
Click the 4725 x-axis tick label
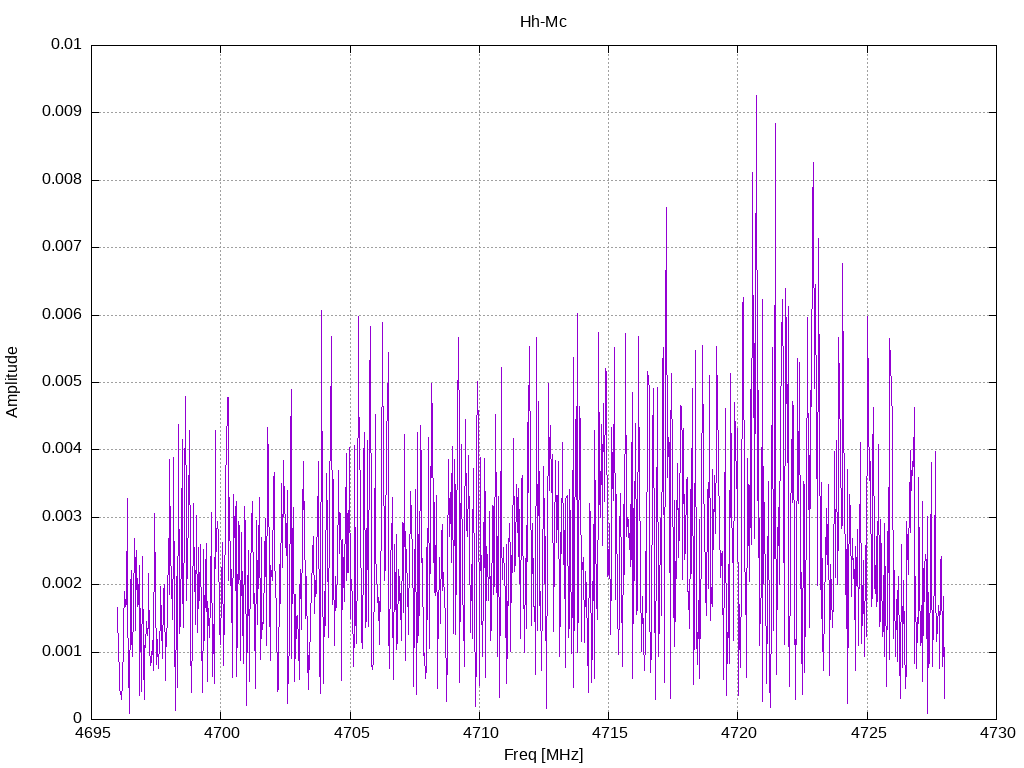(867, 733)
